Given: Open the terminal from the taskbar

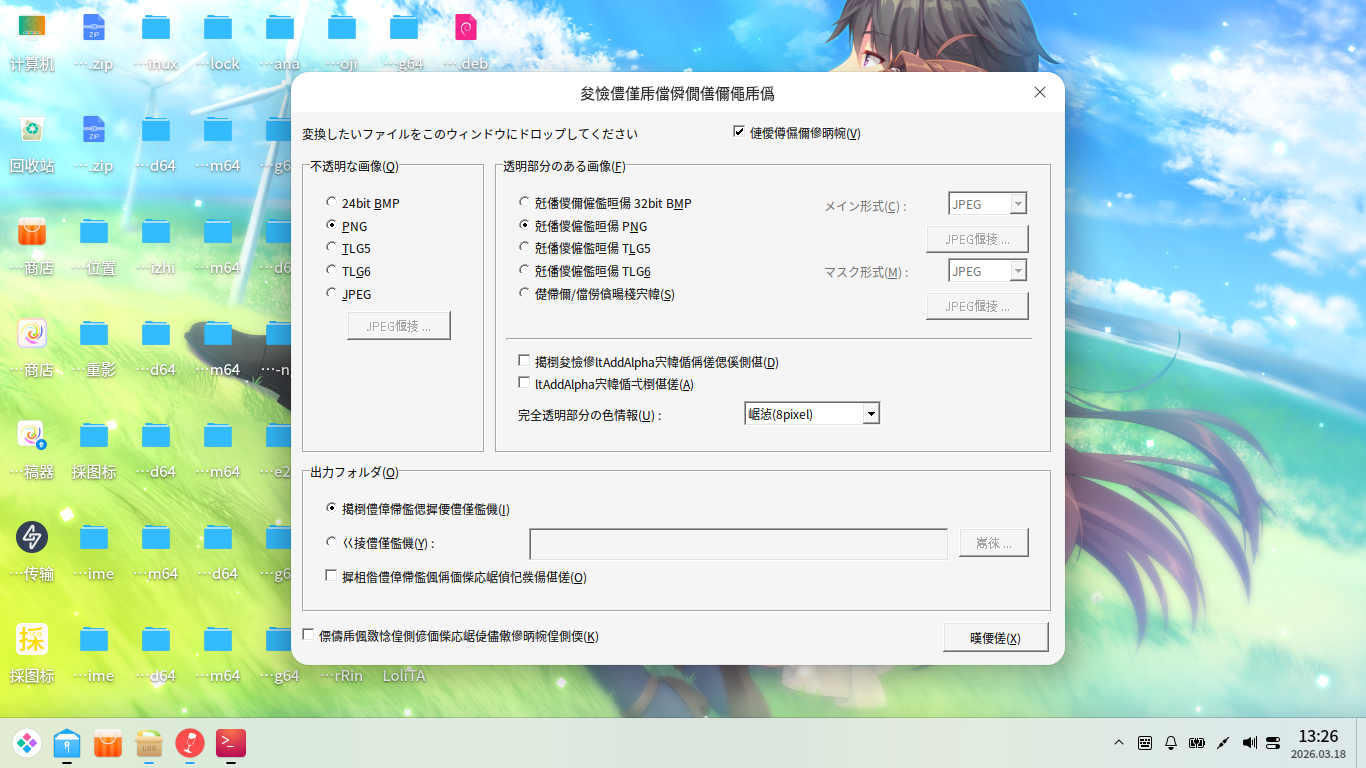Looking at the screenshot, I should 230,743.
